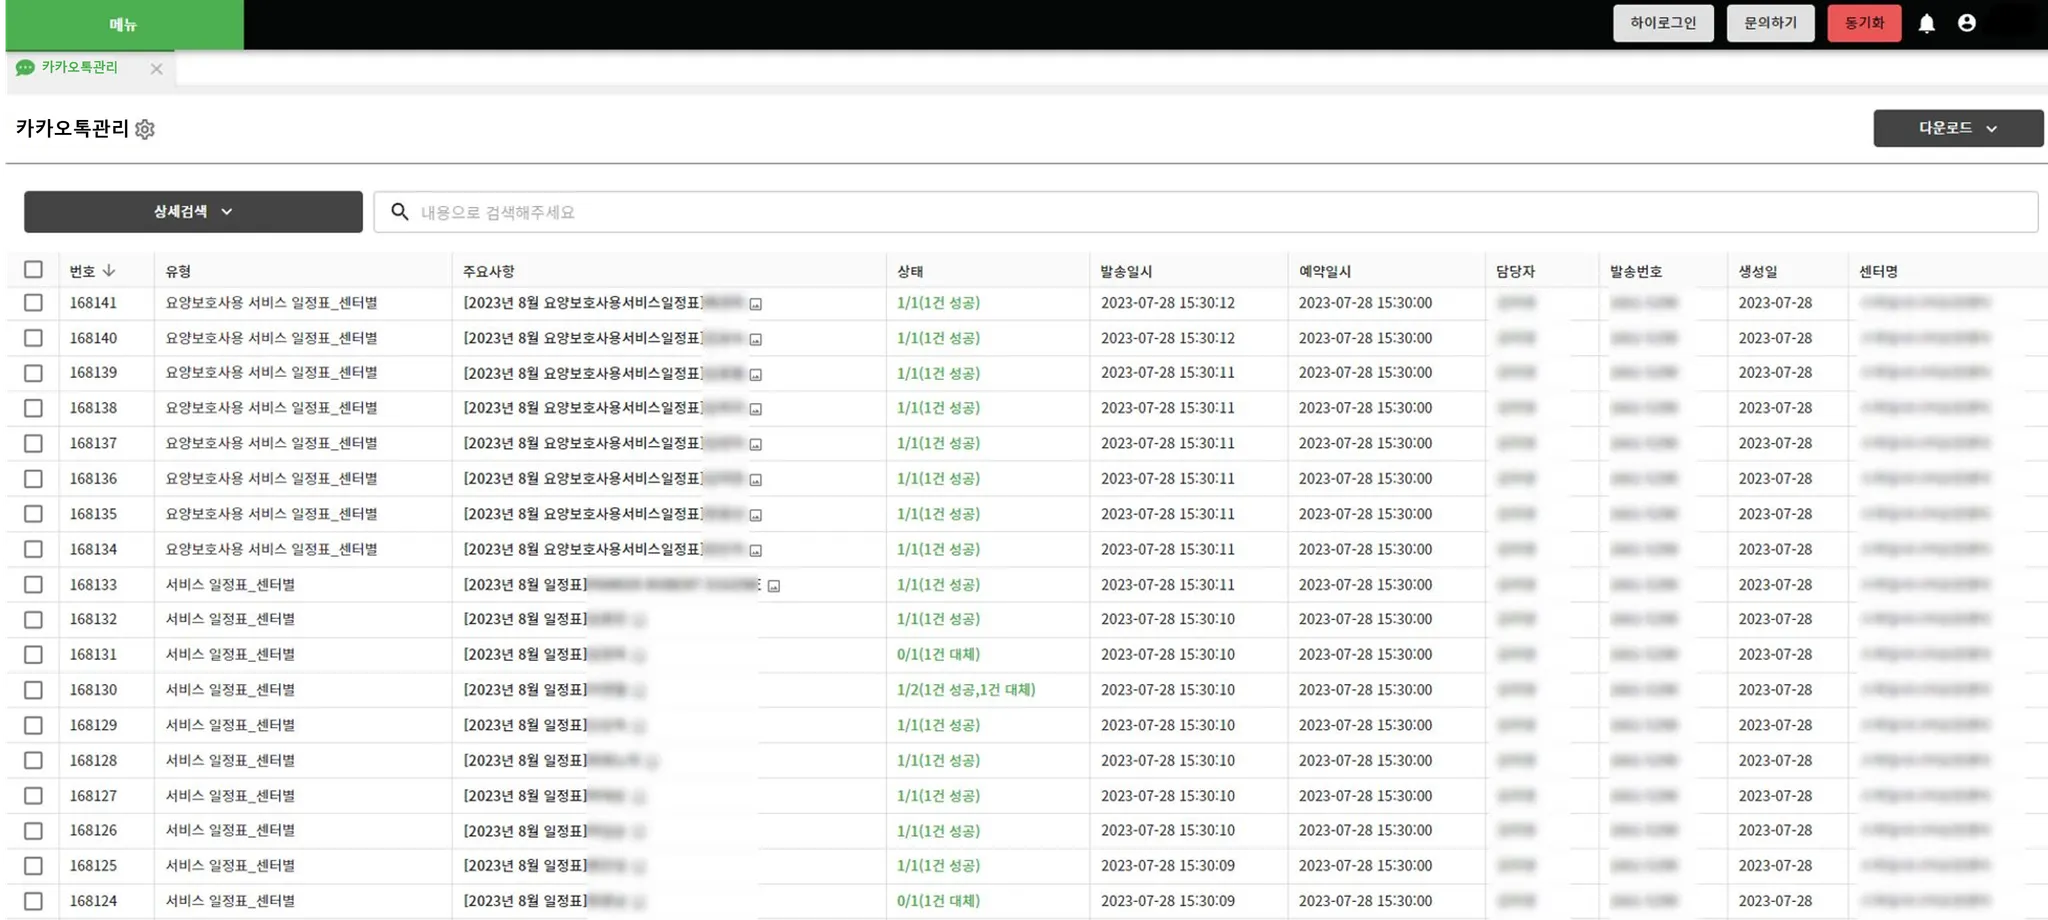The width and height of the screenshot is (2048, 920).
Task: Open the 다운로드 dropdown
Action: pos(1958,128)
